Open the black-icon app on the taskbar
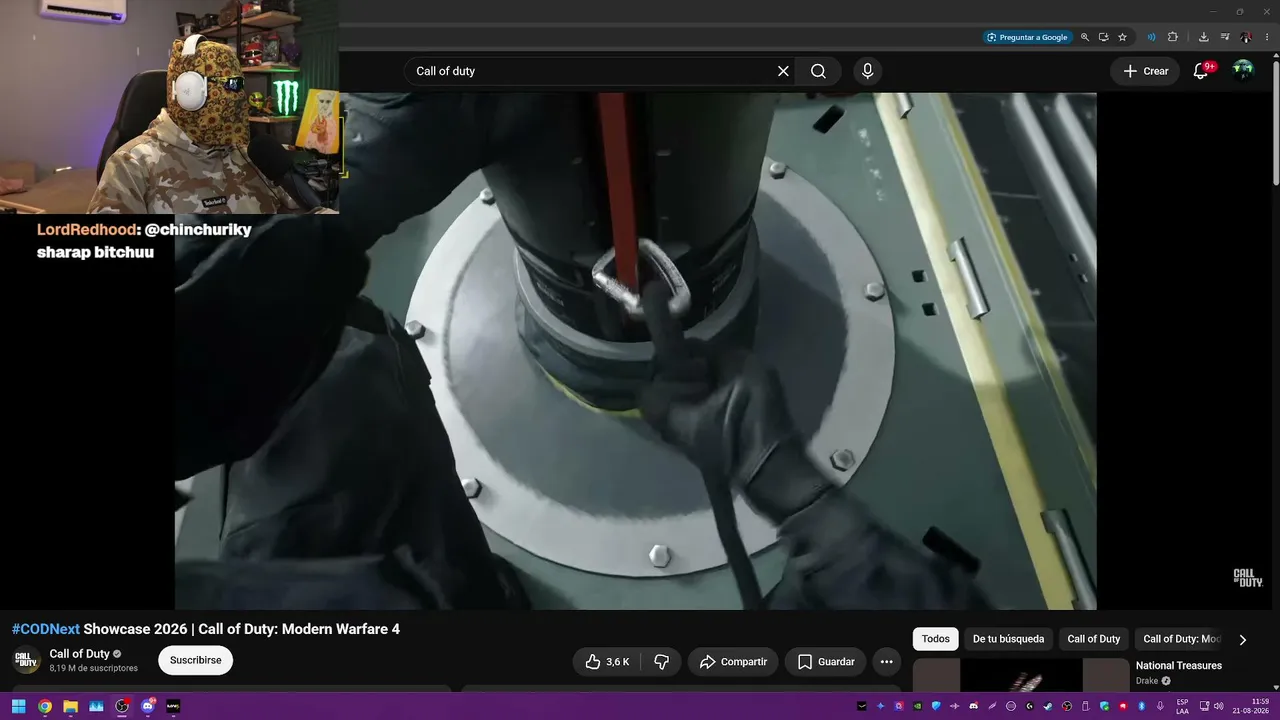 (x=173, y=706)
